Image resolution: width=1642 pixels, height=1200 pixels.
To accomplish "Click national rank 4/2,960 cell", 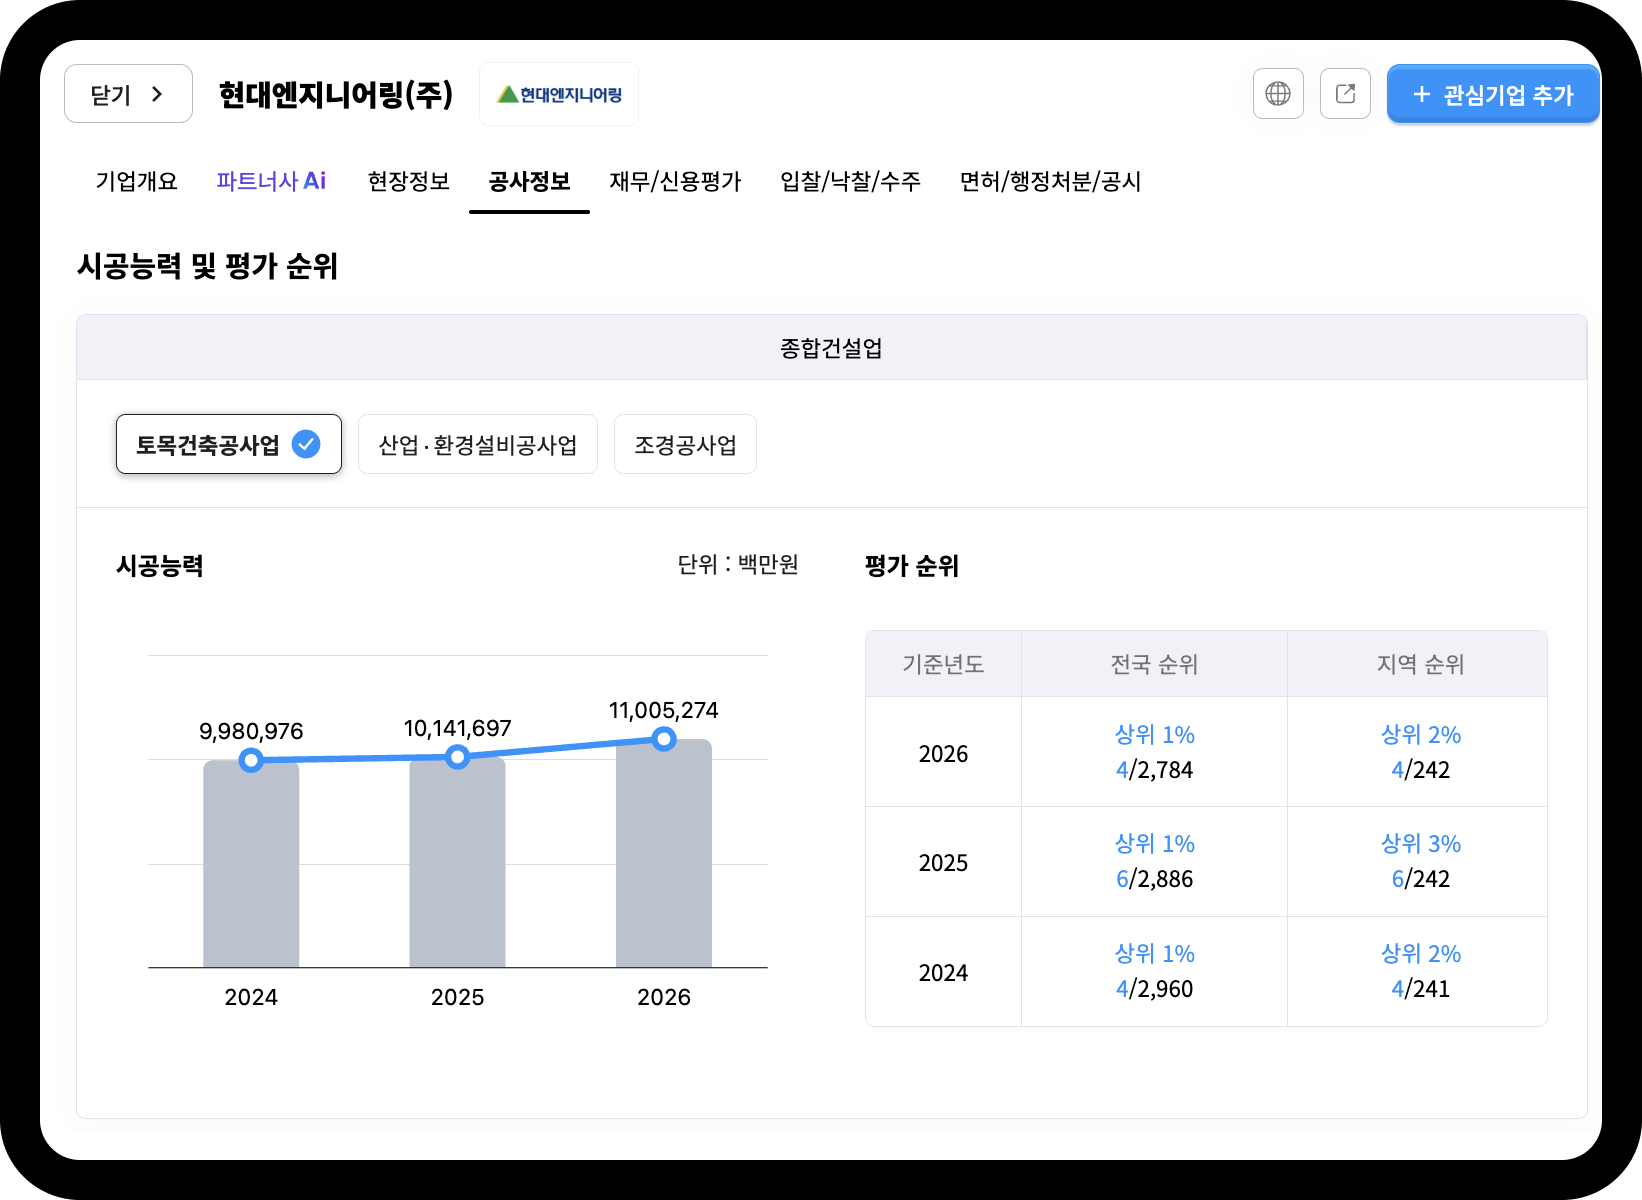I will [1154, 971].
